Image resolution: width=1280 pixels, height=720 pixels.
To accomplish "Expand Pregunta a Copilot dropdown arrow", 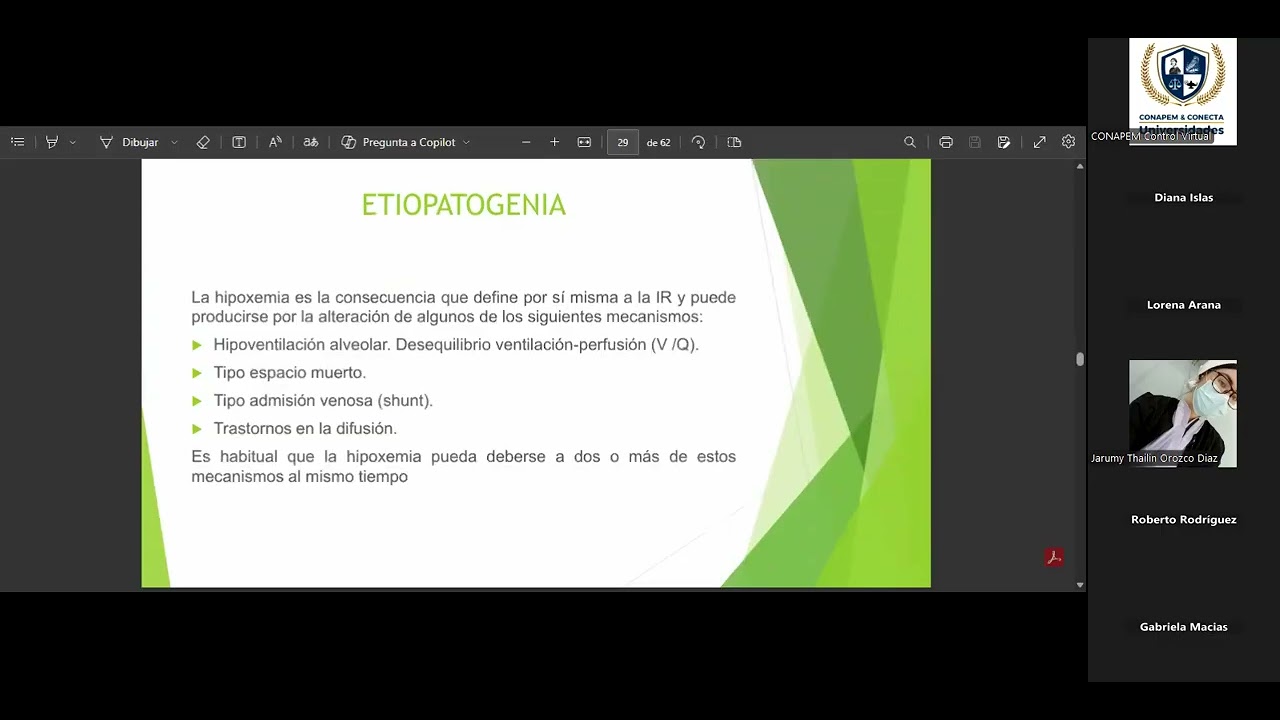I will click(x=466, y=142).
